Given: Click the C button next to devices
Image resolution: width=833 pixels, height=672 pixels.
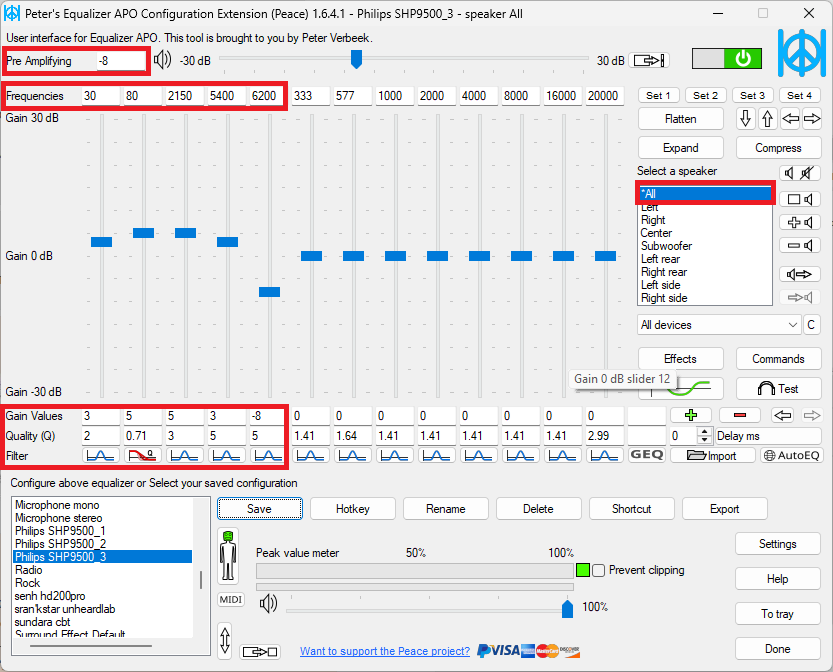Looking at the screenshot, I should (811, 325).
